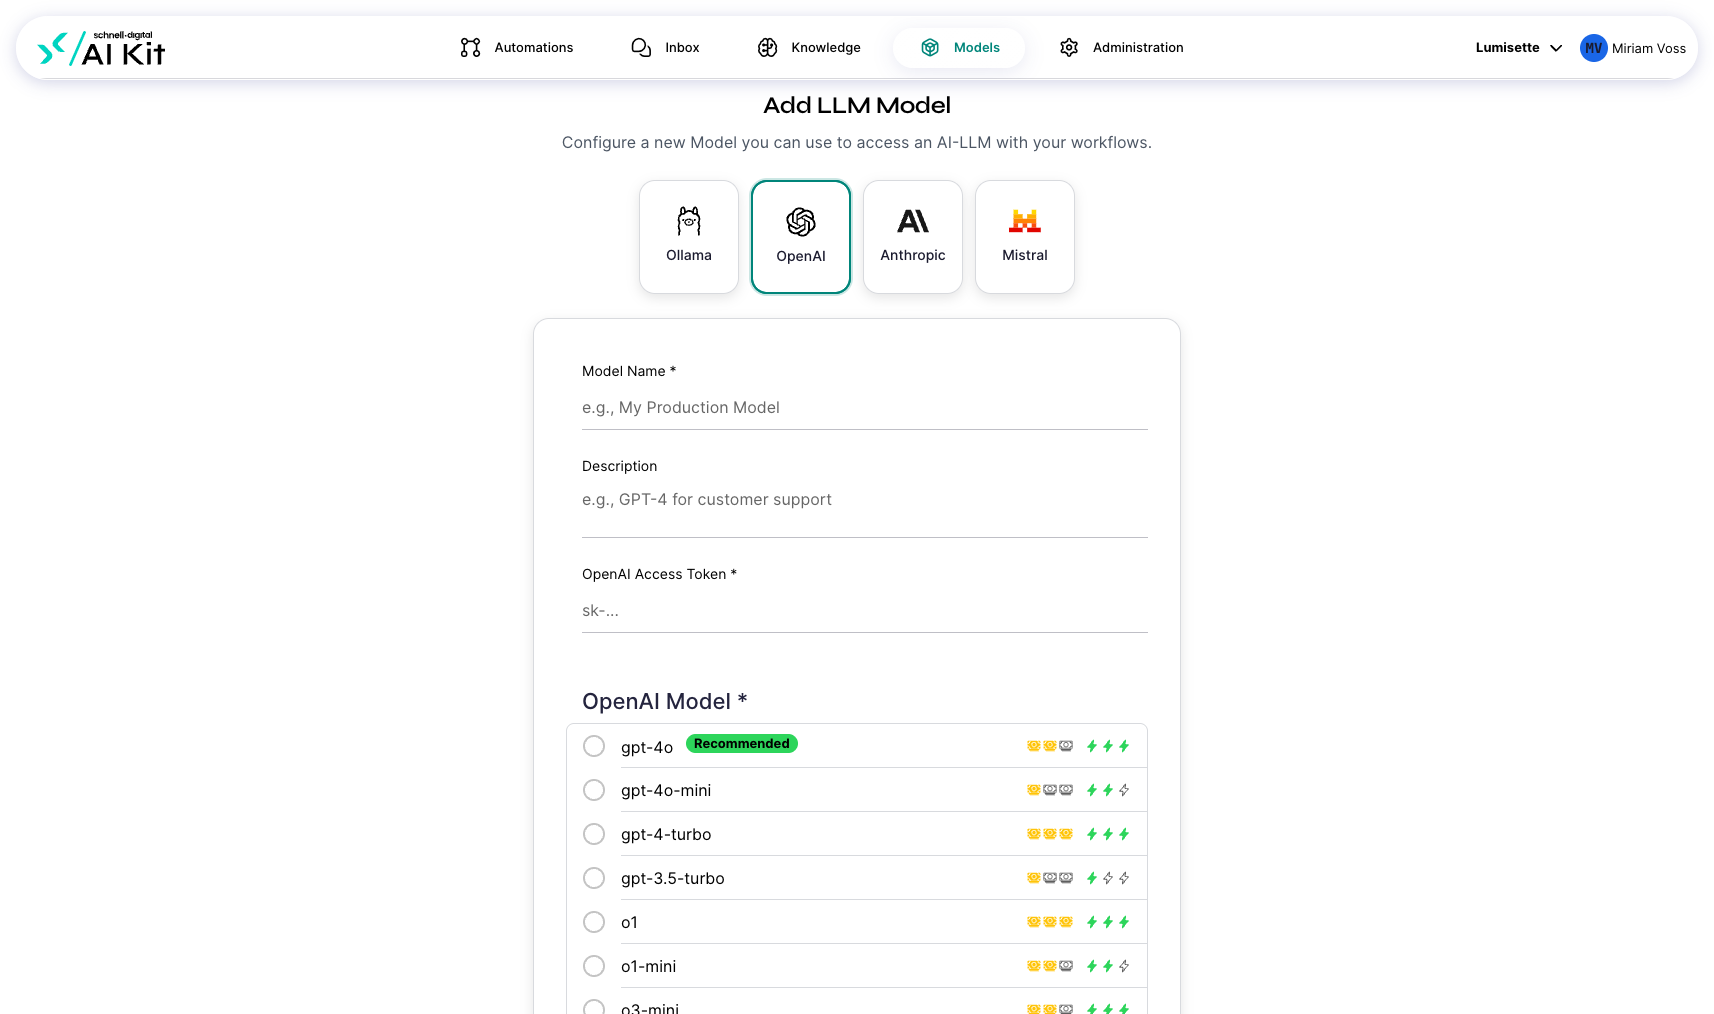Click the gpt-4-turbo model label
This screenshot has height=1014, width=1714.
pos(666,834)
